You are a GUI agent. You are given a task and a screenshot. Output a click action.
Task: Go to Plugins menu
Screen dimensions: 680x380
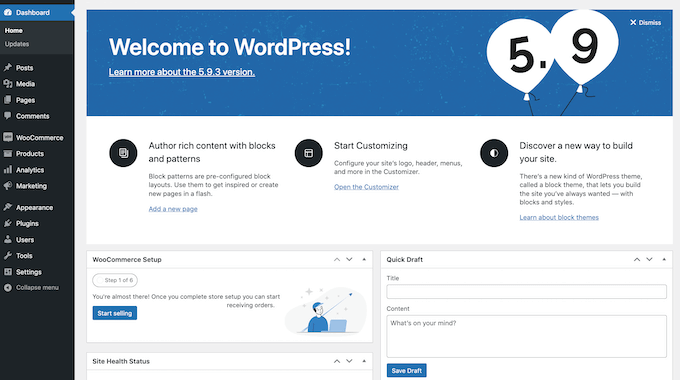[27, 224]
